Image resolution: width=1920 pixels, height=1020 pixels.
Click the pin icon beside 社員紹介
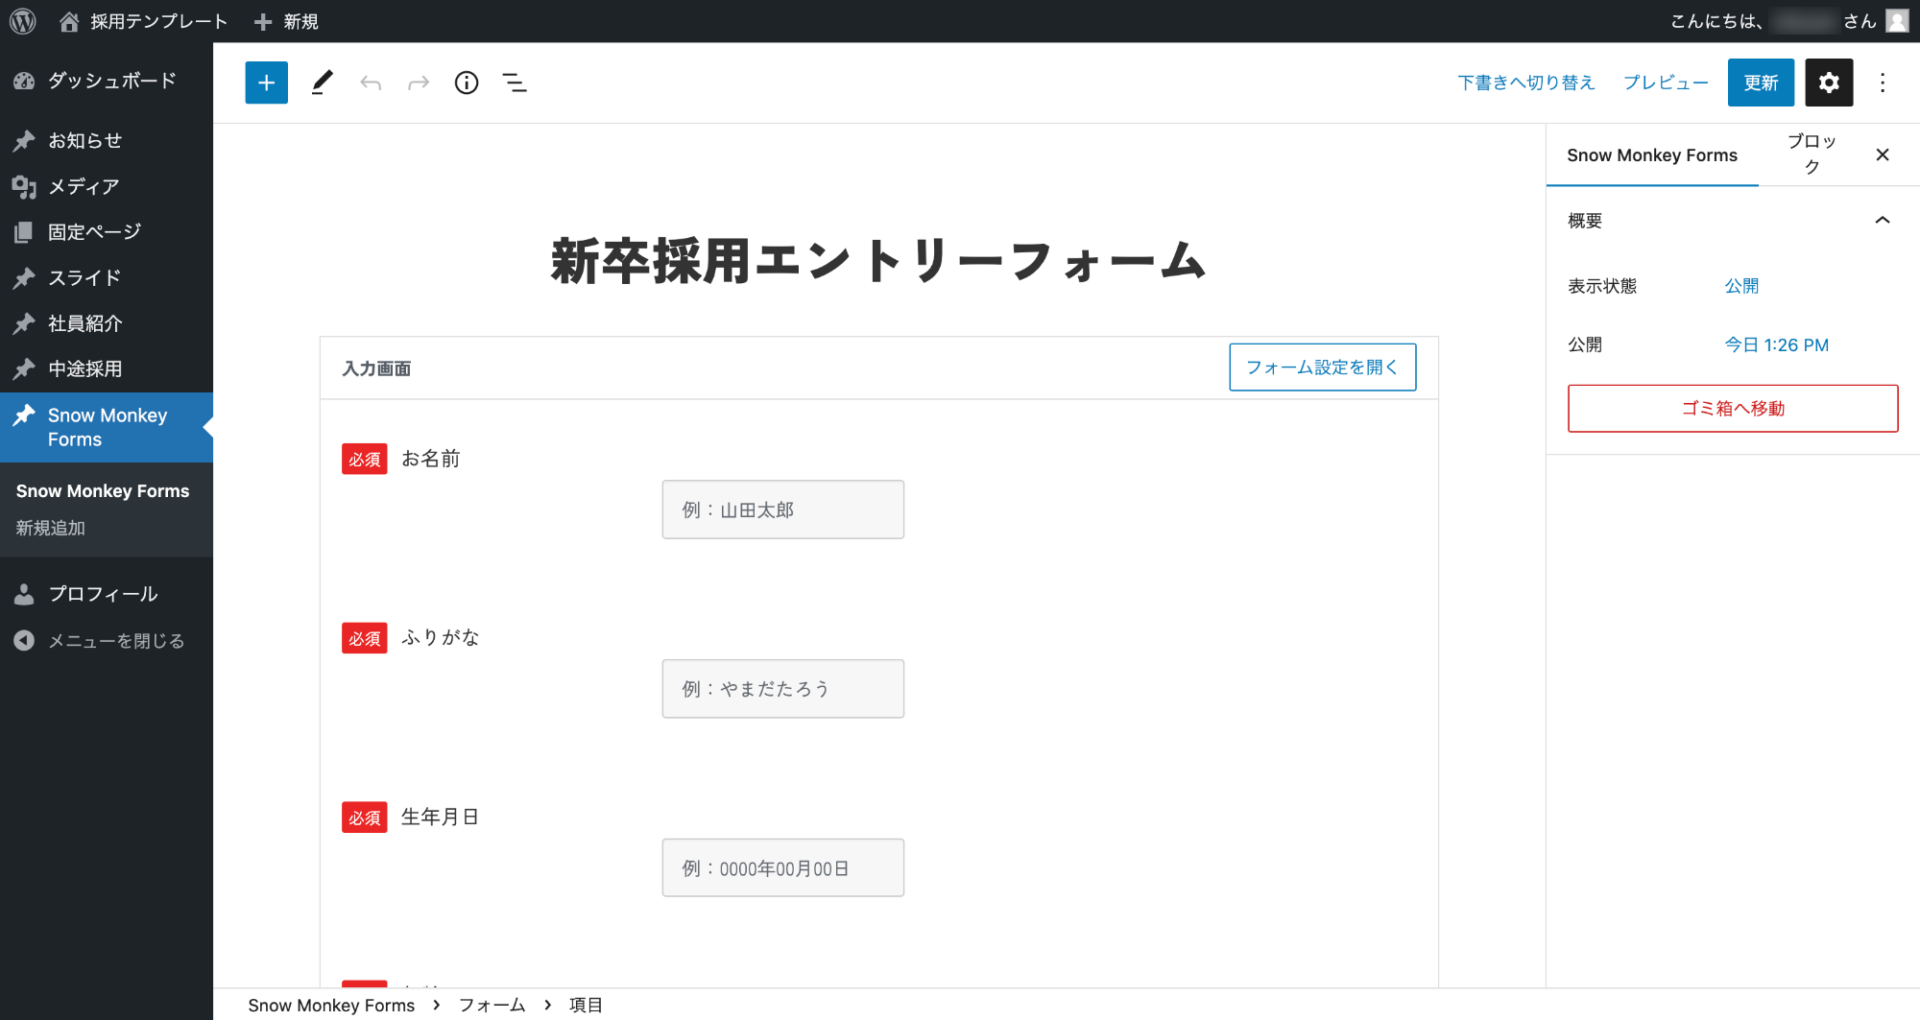tap(24, 324)
